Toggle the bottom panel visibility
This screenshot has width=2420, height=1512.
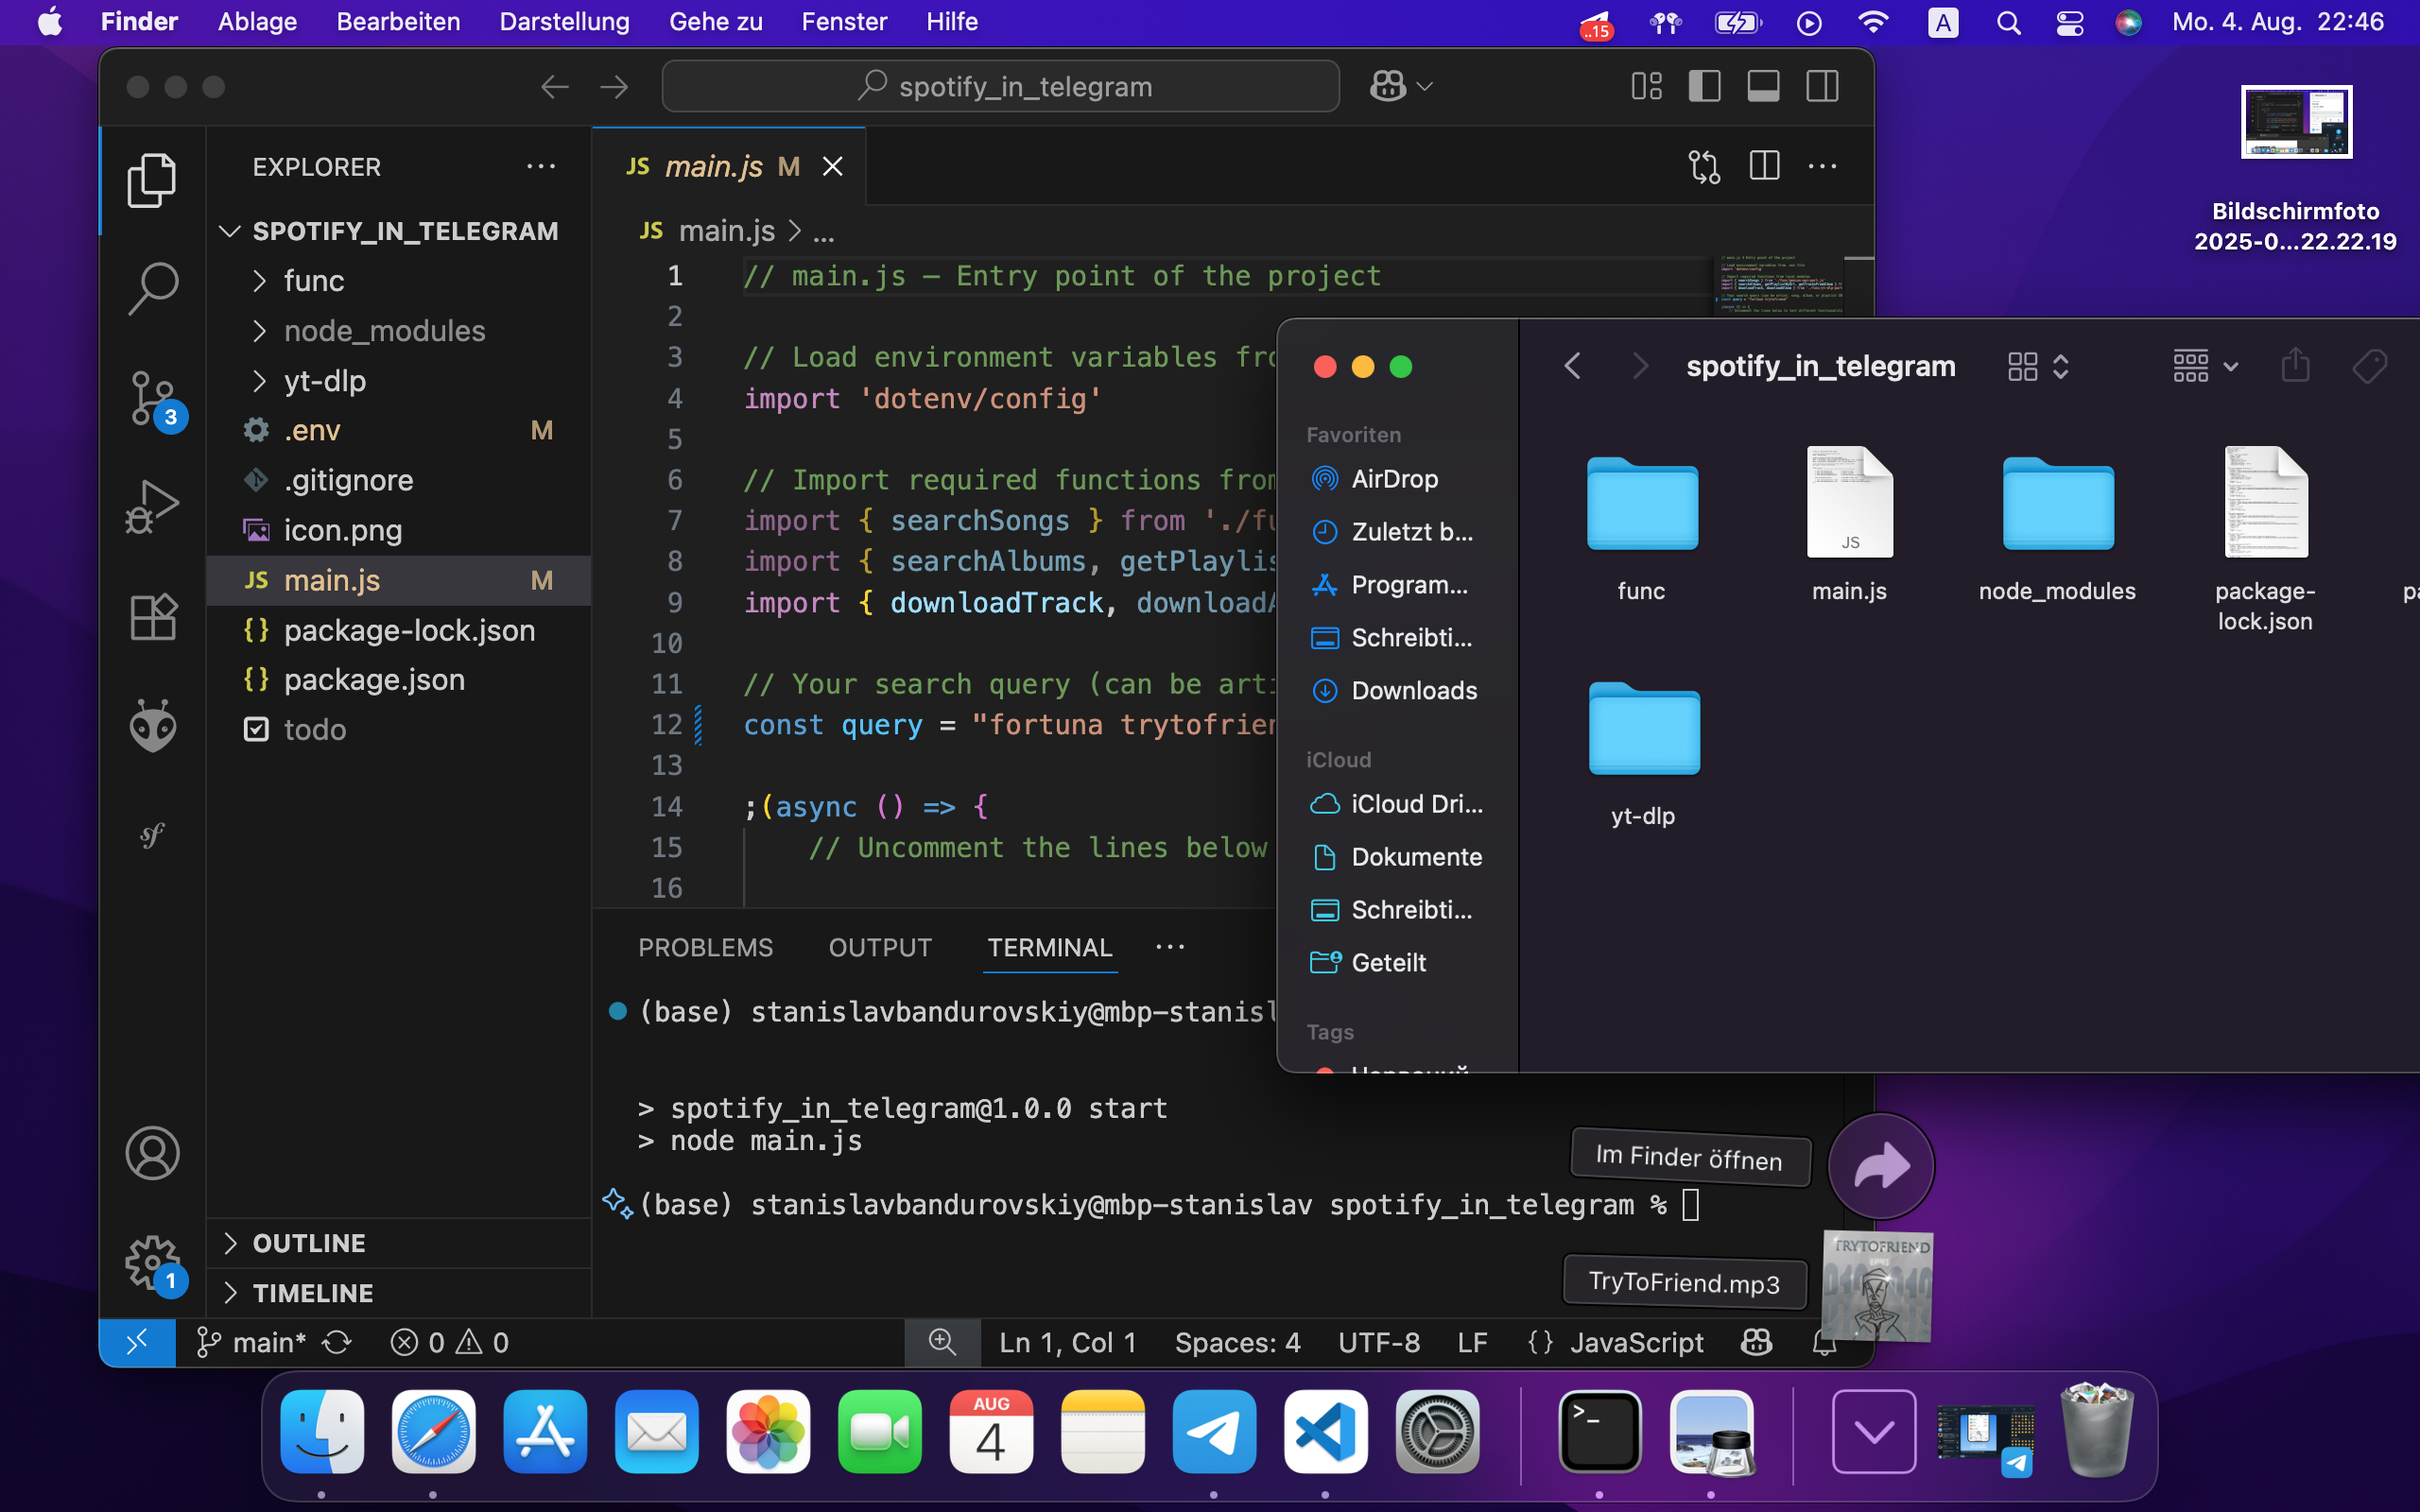(x=1763, y=86)
